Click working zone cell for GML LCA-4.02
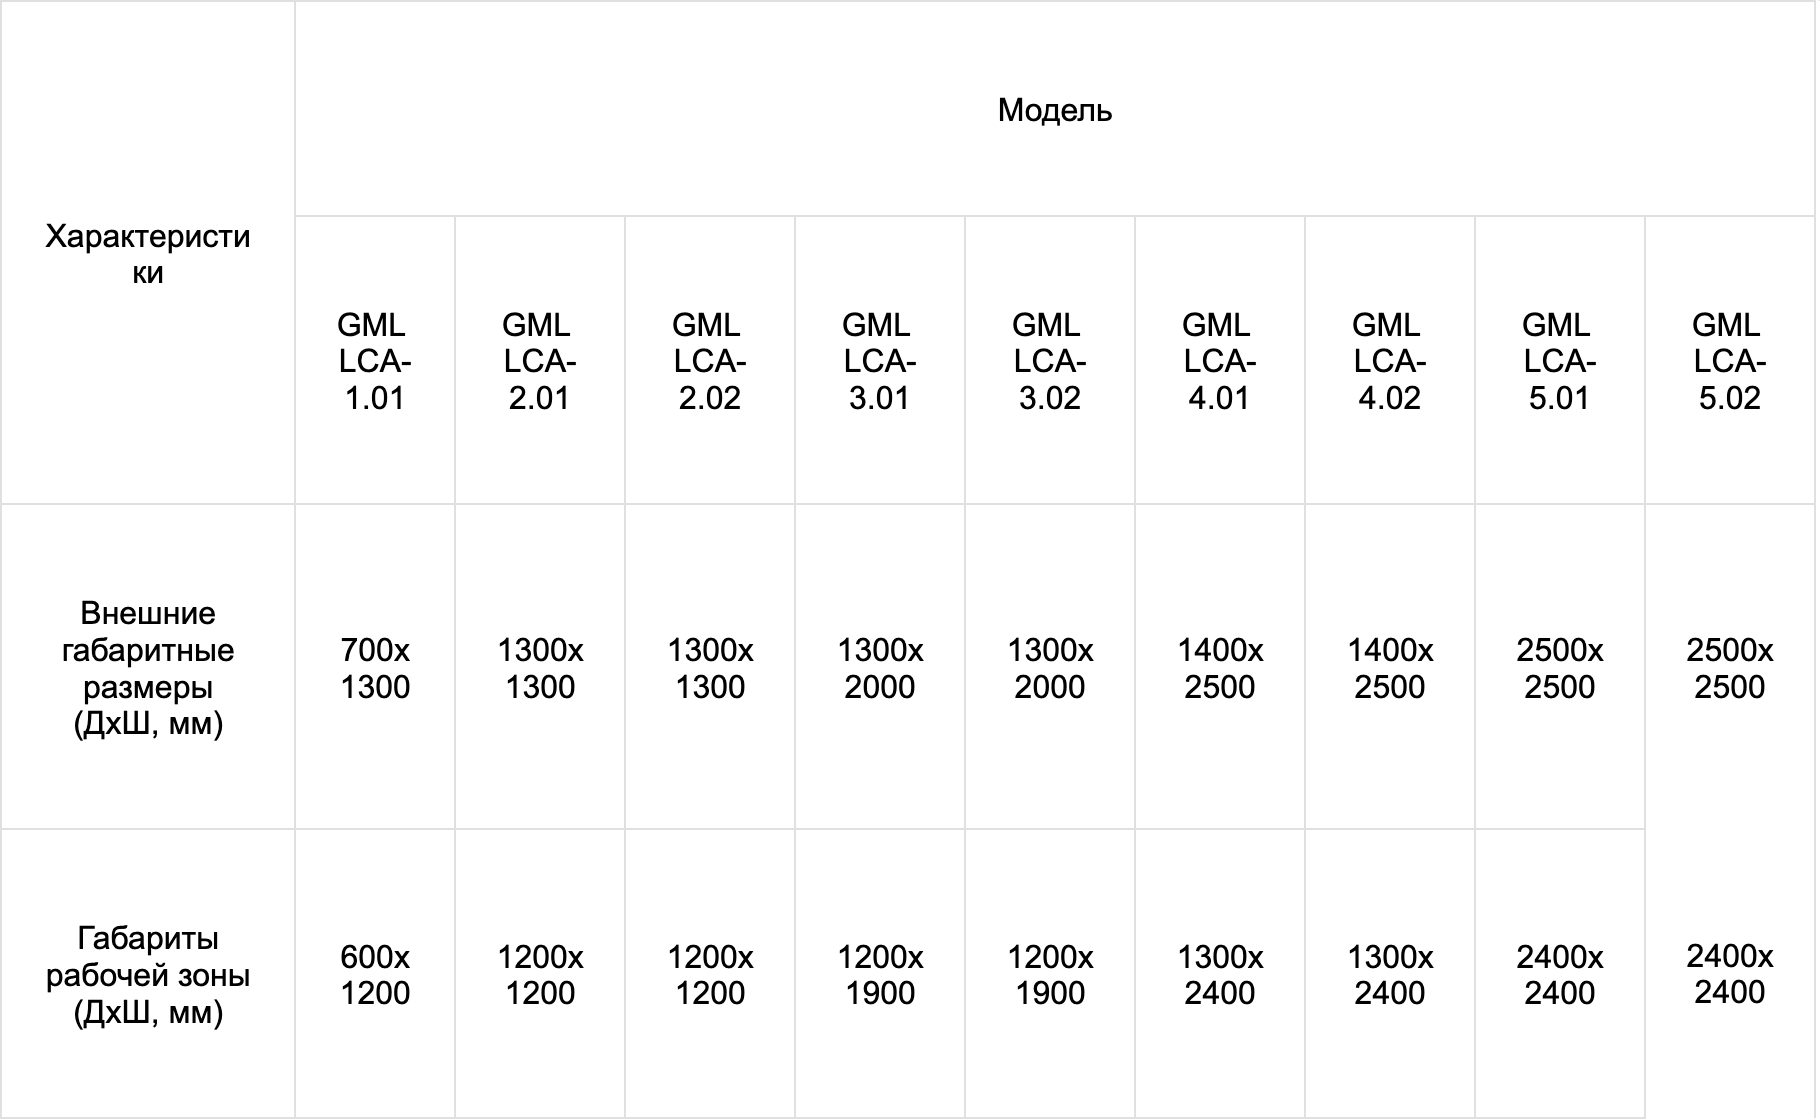 [1390, 975]
